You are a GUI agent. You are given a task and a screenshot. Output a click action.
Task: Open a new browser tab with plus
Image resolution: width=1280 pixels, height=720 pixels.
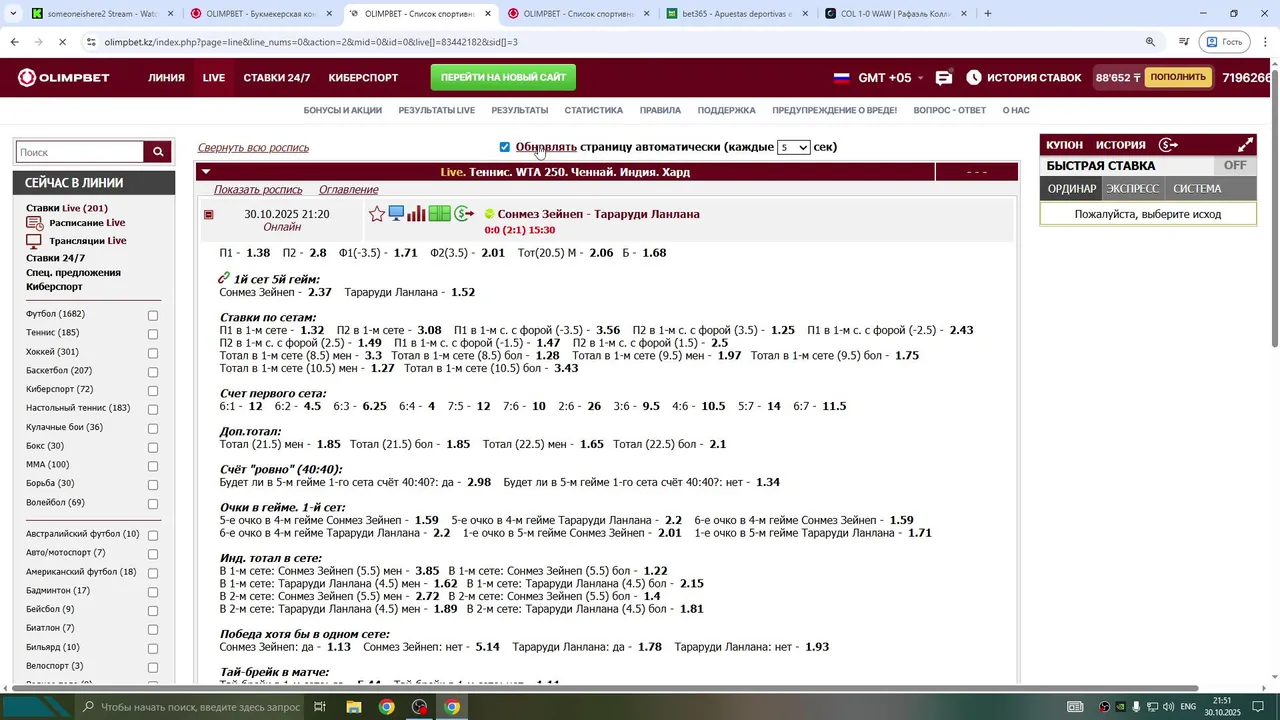(x=988, y=14)
